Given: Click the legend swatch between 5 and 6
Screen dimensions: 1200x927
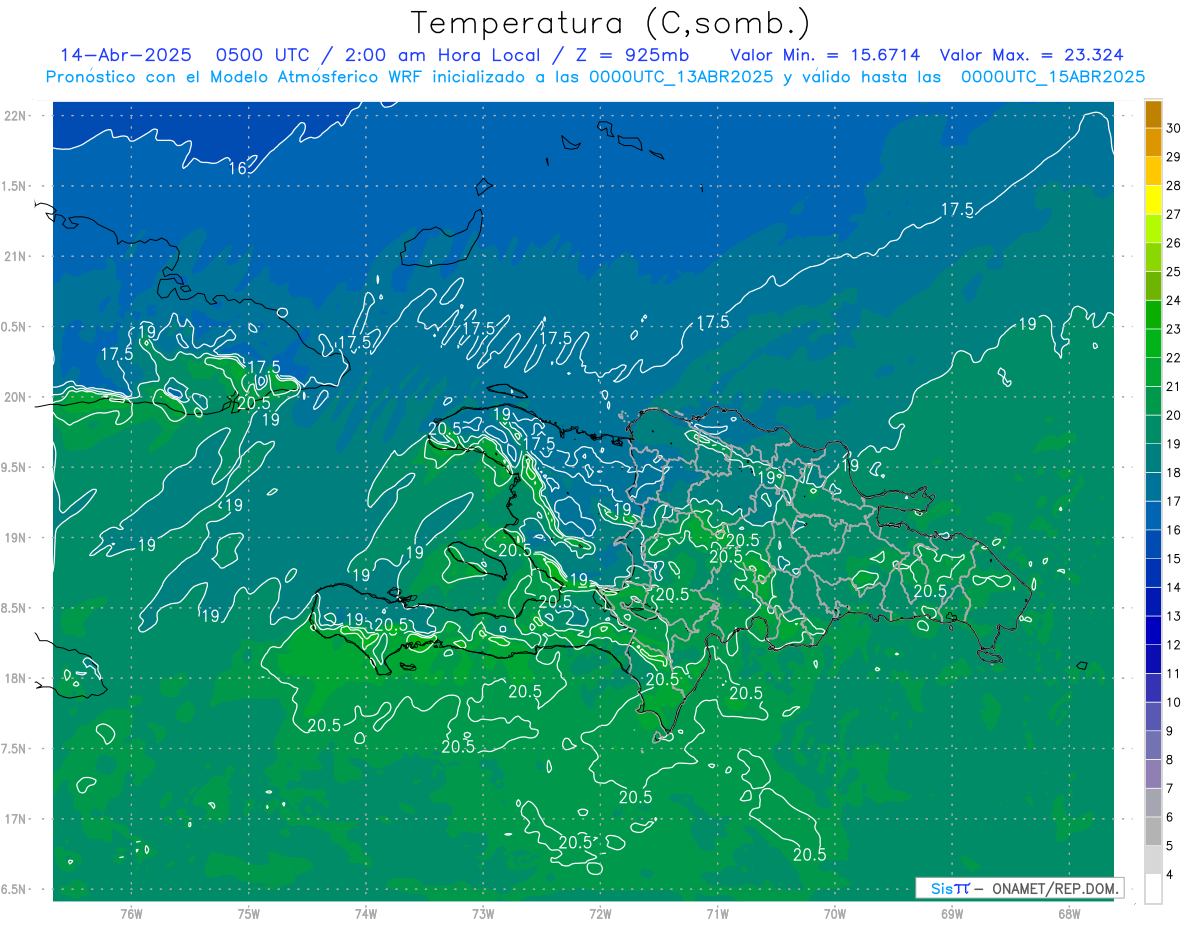Looking at the screenshot, I should tap(1154, 832).
